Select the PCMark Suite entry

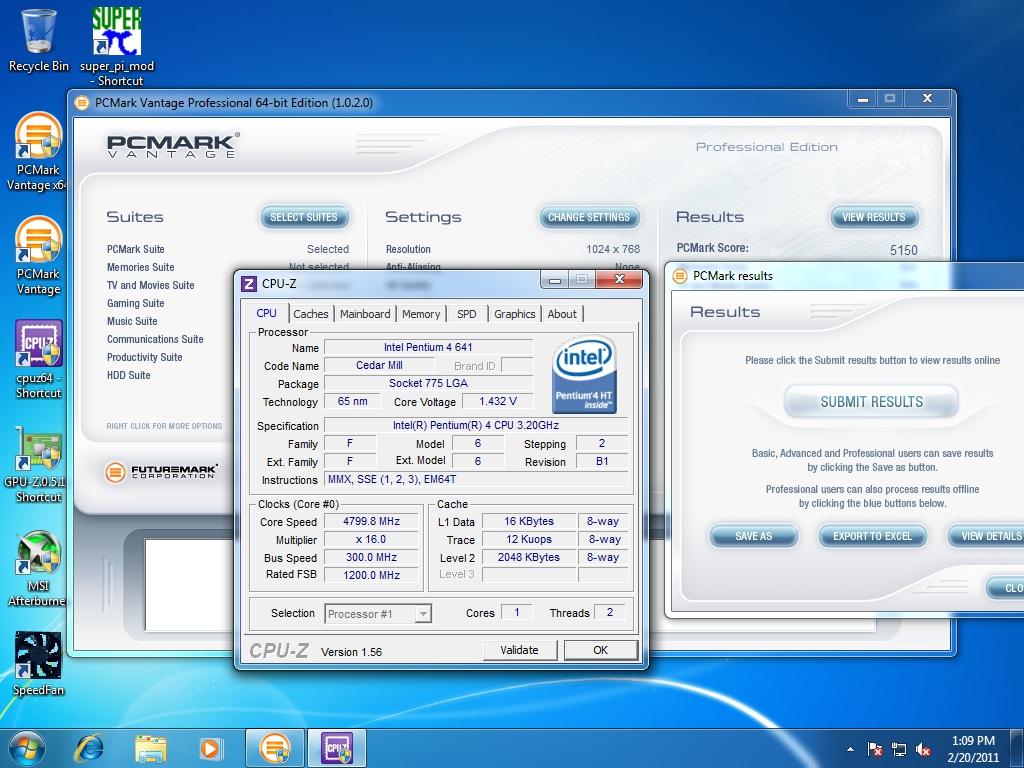(136, 249)
